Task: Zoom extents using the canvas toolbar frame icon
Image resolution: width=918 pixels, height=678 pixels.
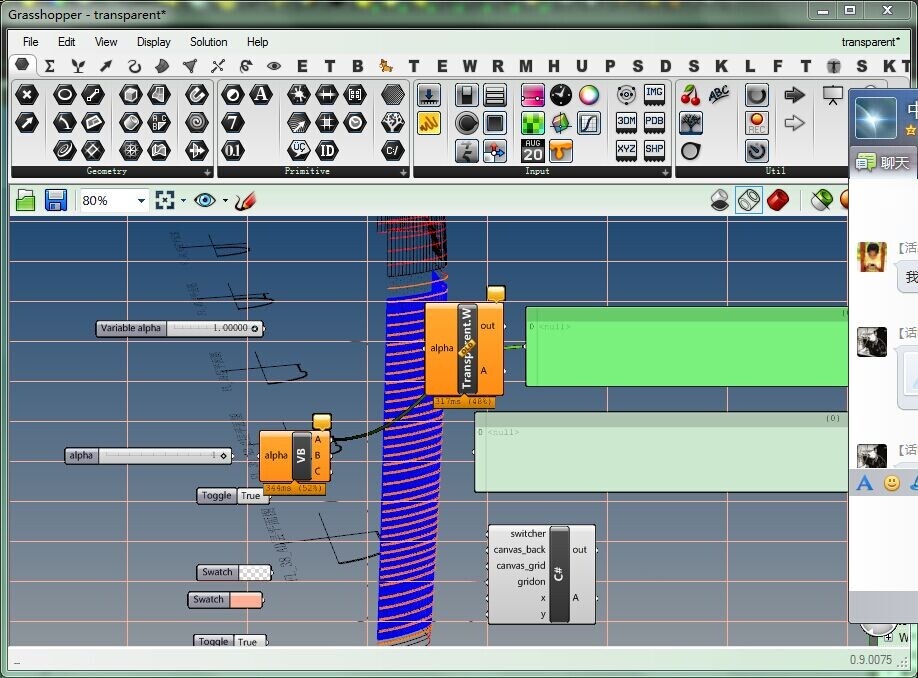Action: click(x=165, y=201)
